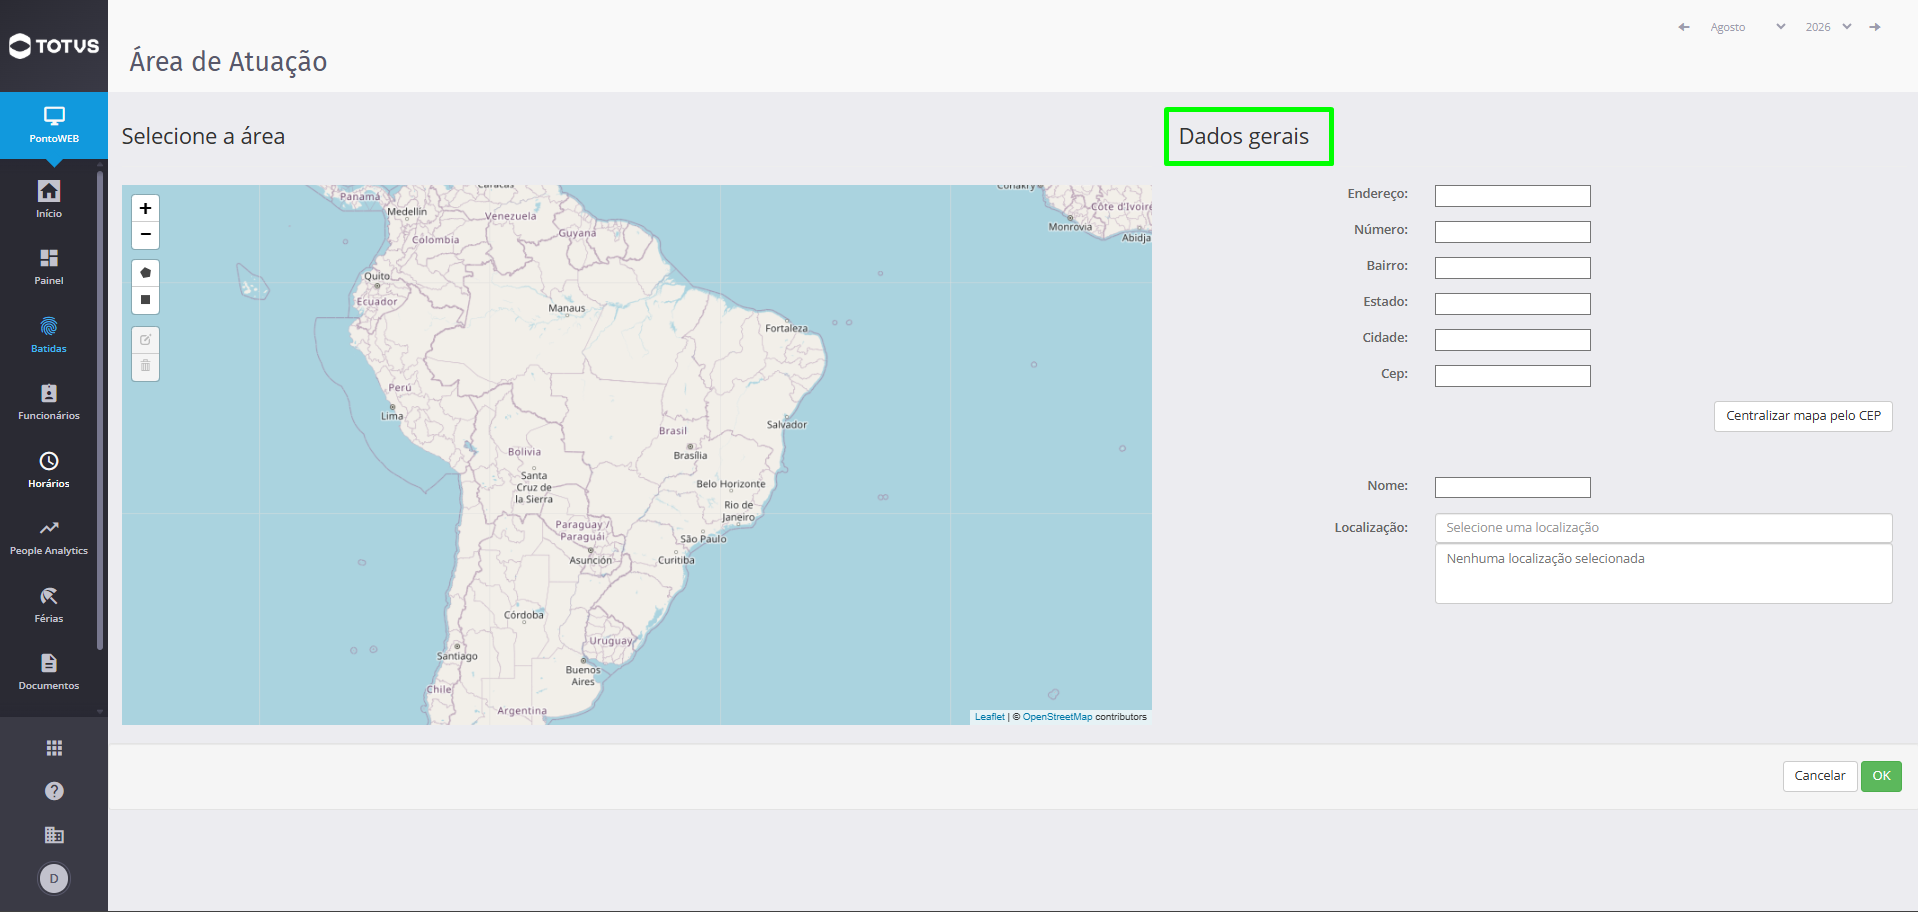Open the Funcionários section

point(49,401)
